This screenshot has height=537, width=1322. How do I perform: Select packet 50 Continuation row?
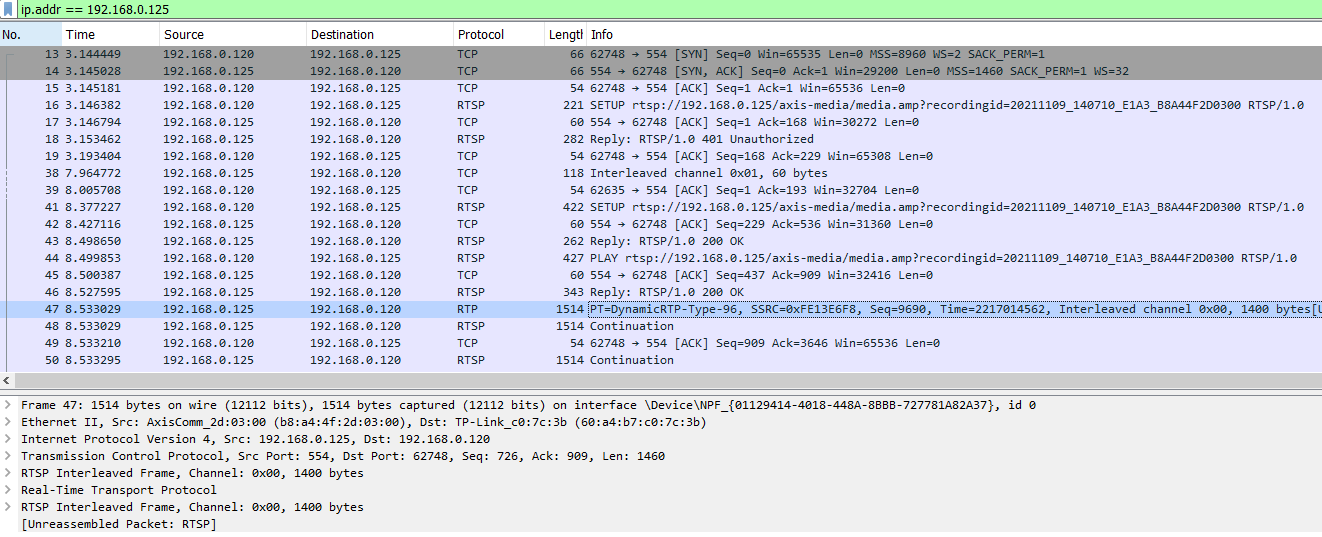[661, 360]
